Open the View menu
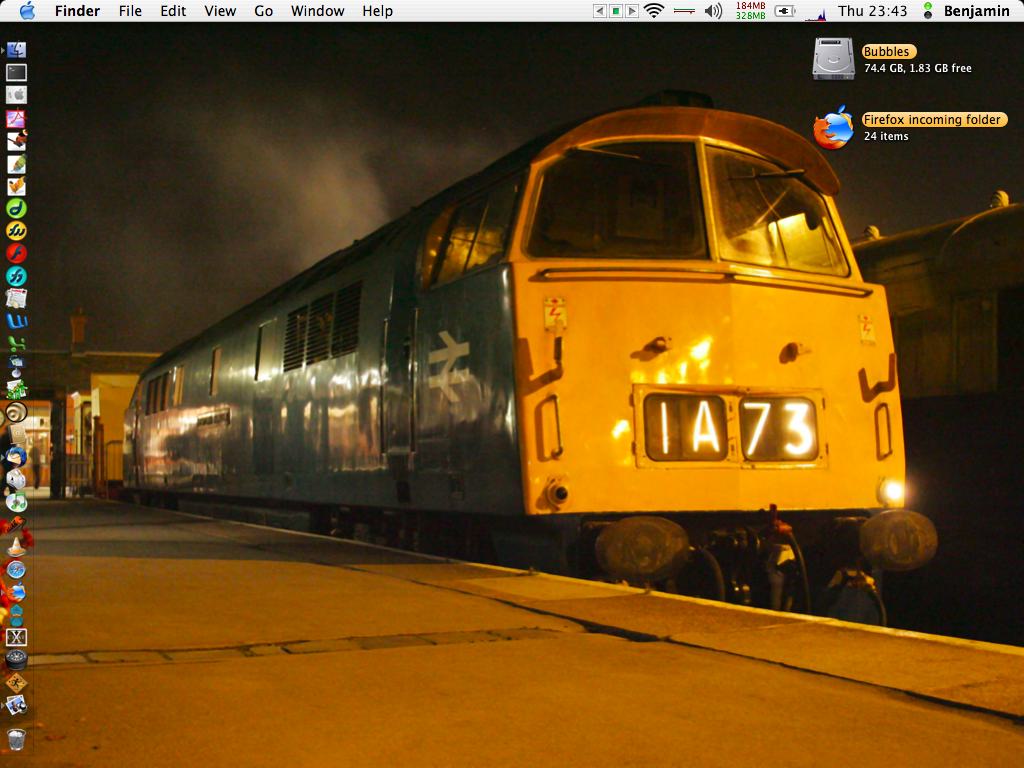The height and width of the screenshot is (768, 1024). click(220, 11)
